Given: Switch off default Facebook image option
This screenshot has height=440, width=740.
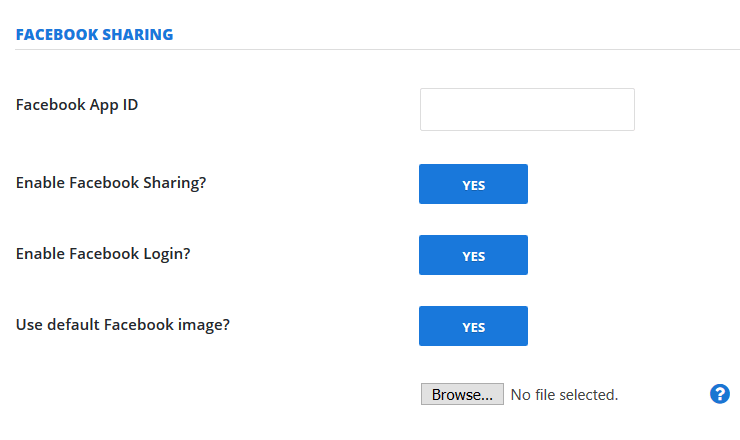Looking at the screenshot, I should (473, 326).
